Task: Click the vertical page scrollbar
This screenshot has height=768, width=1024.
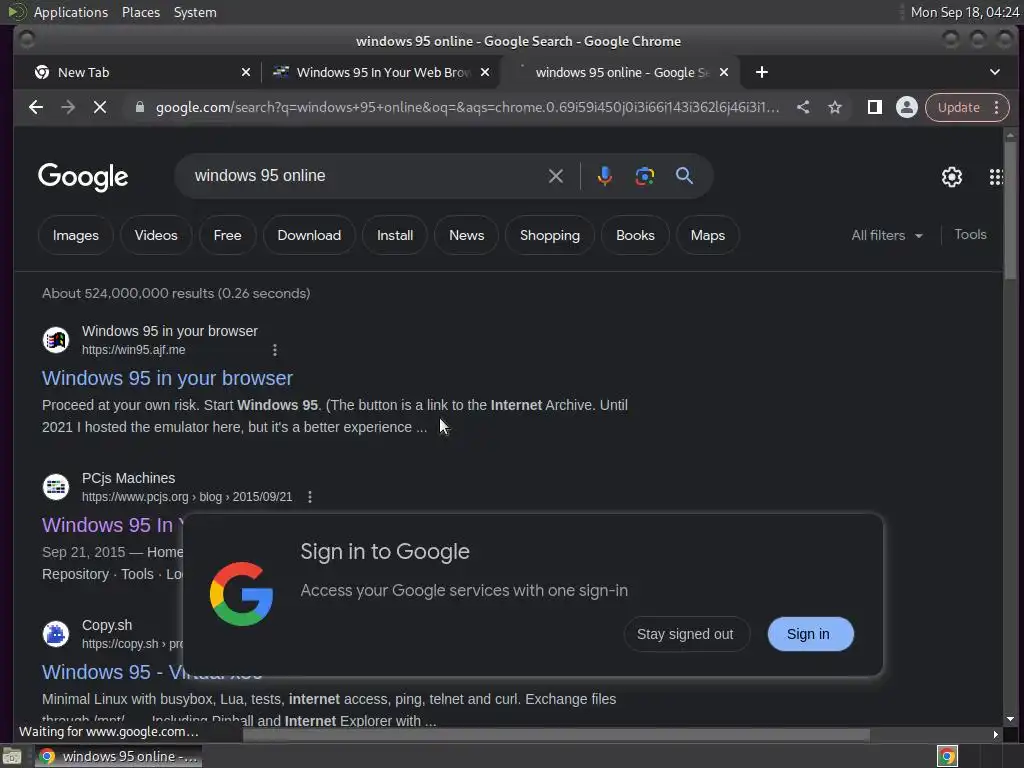Action: pyautogui.click(x=1010, y=210)
